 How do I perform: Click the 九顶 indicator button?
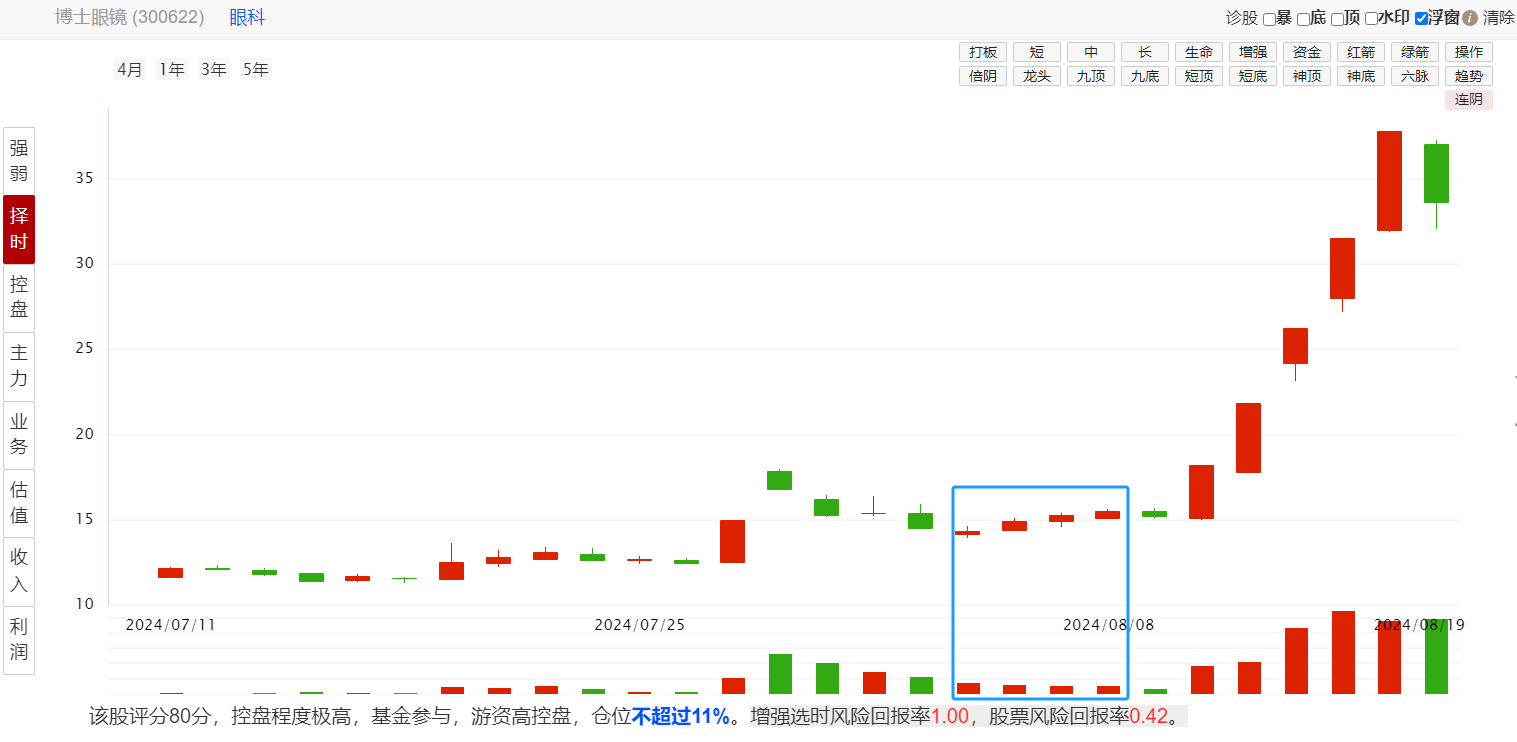[x=1091, y=76]
